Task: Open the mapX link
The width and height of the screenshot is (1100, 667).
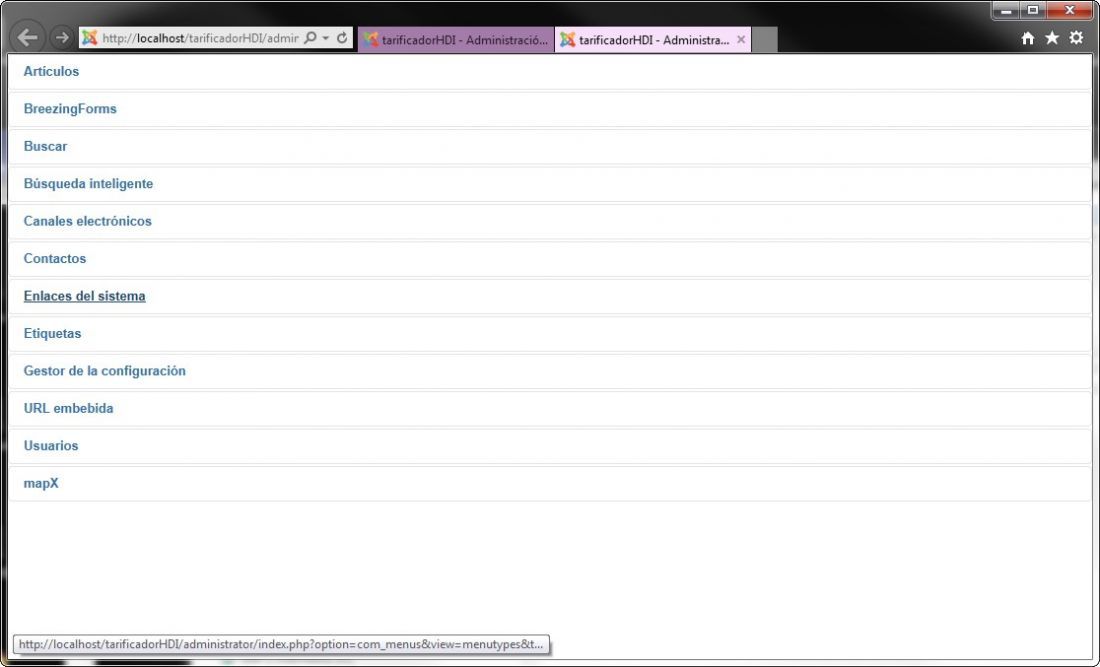Action: click(41, 483)
